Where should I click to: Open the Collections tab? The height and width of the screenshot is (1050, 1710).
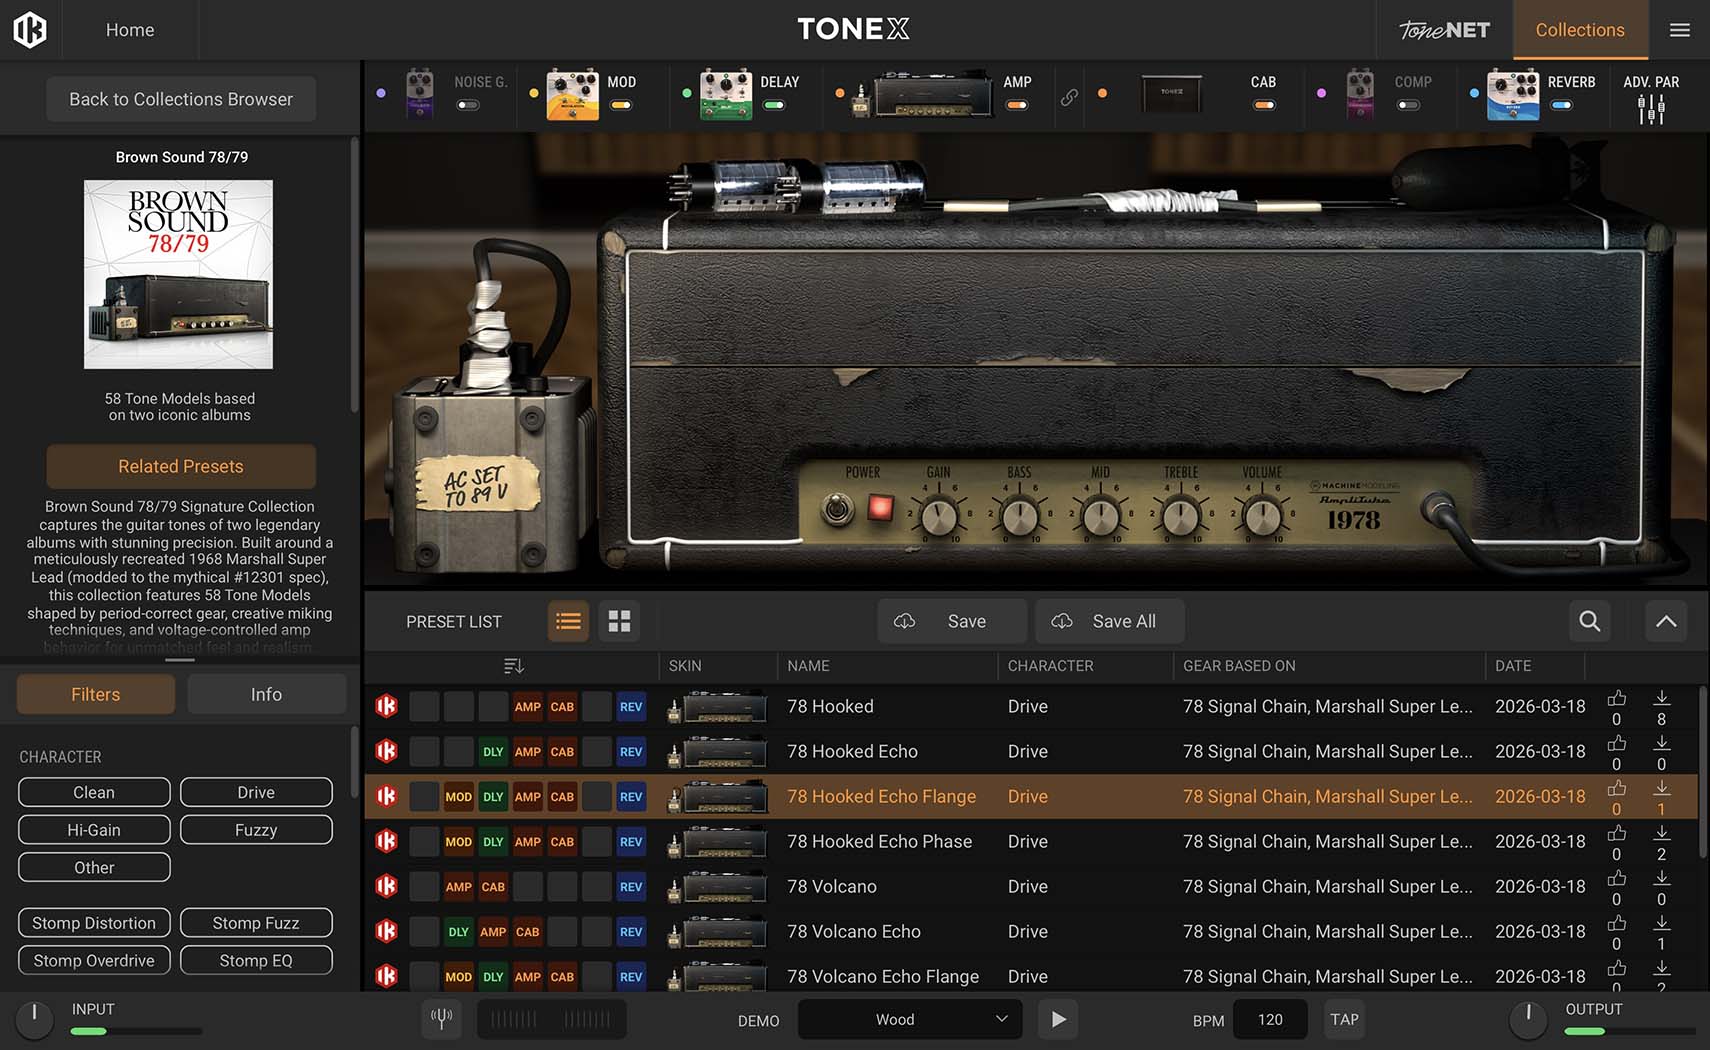pos(1579,30)
